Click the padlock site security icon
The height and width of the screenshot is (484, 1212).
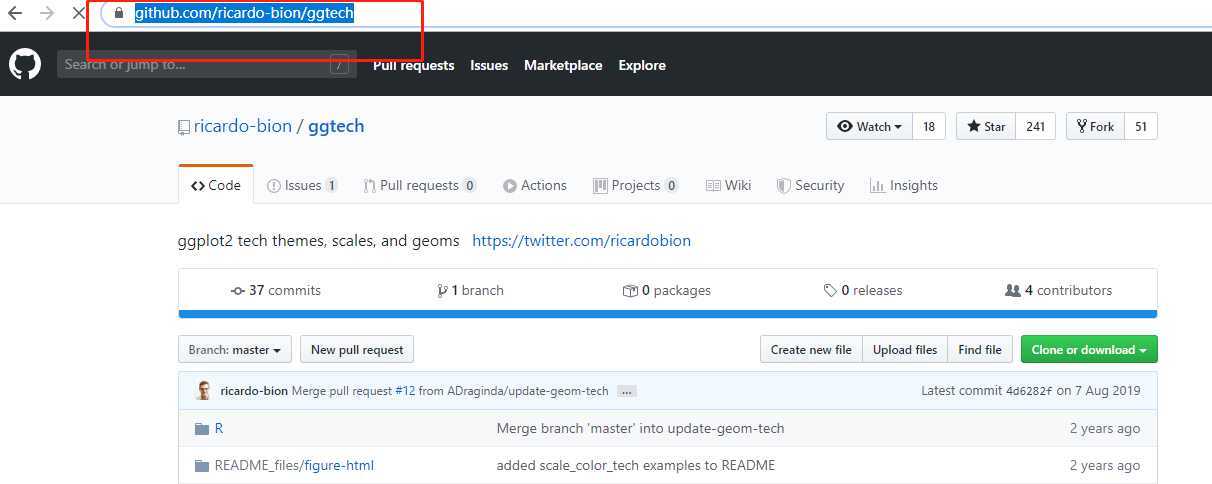point(119,13)
